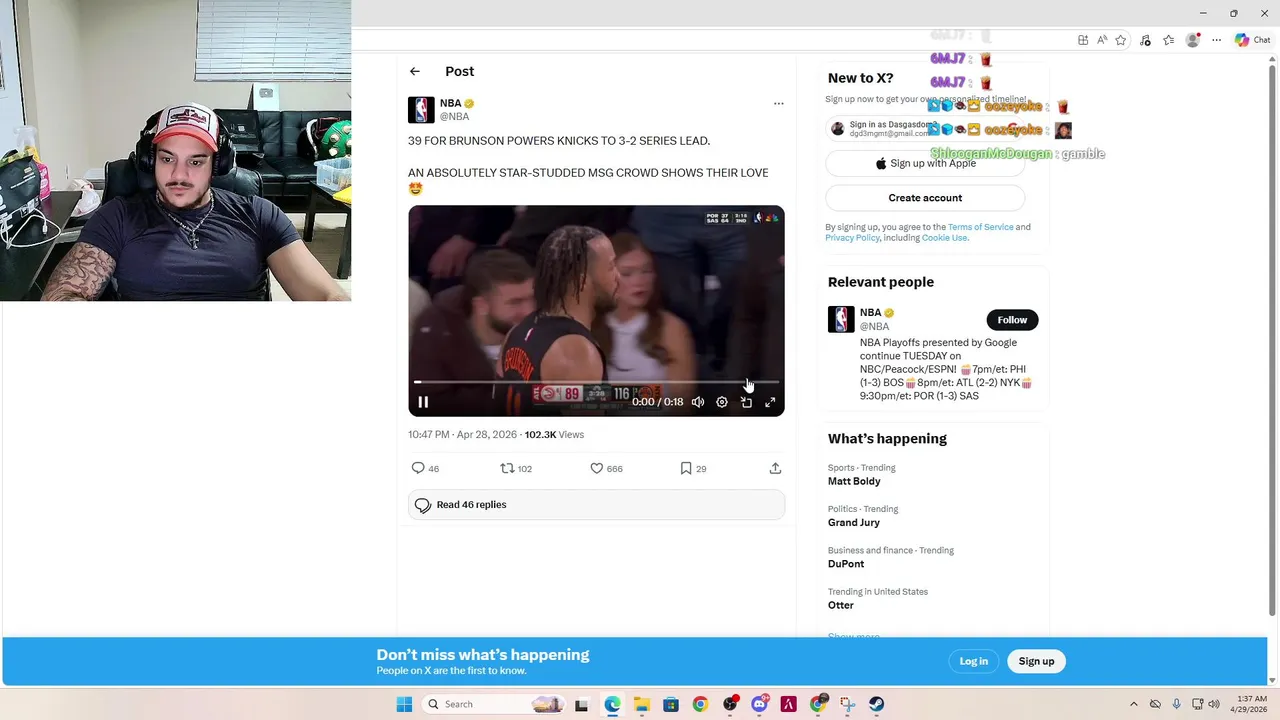
Task: Open the Edge profile avatar
Action: (x=1192, y=40)
